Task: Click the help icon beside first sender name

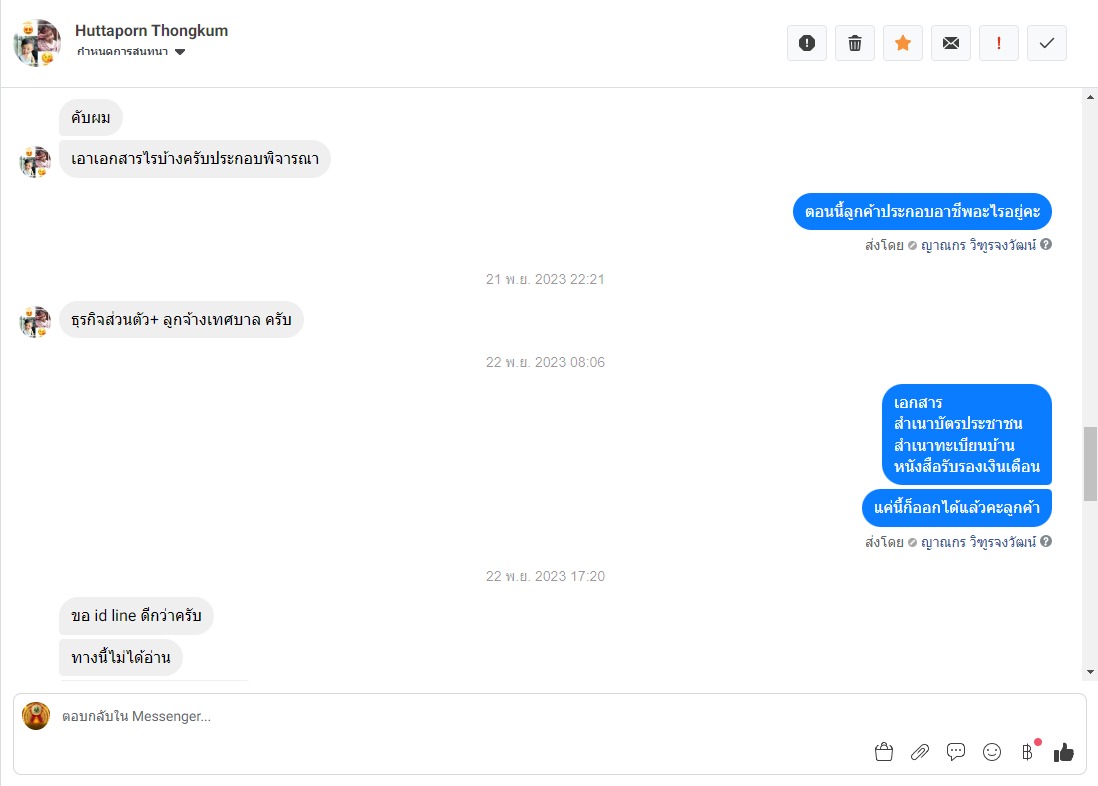Action: pos(1045,244)
